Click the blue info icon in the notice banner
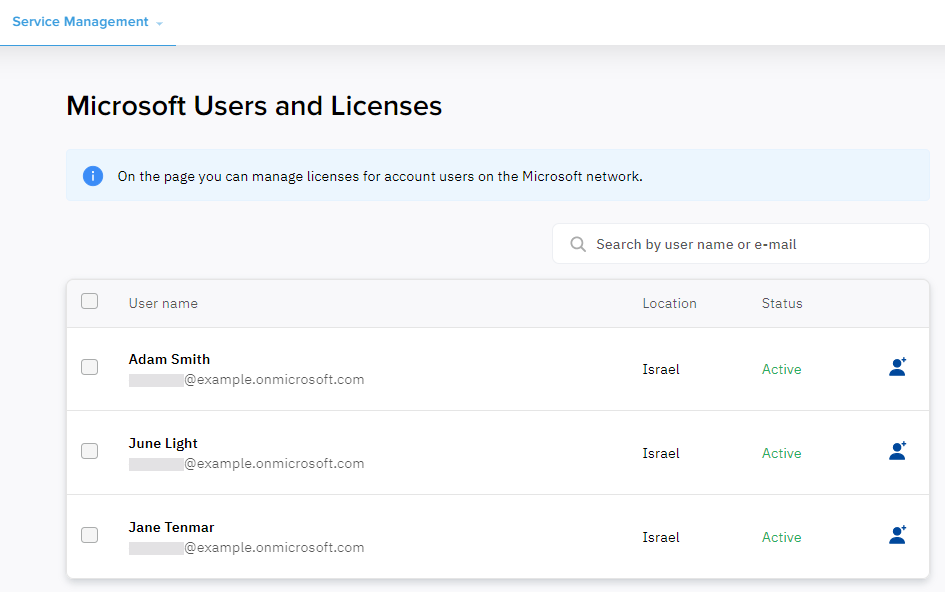The image size is (945, 592). [x=93, y=175]
